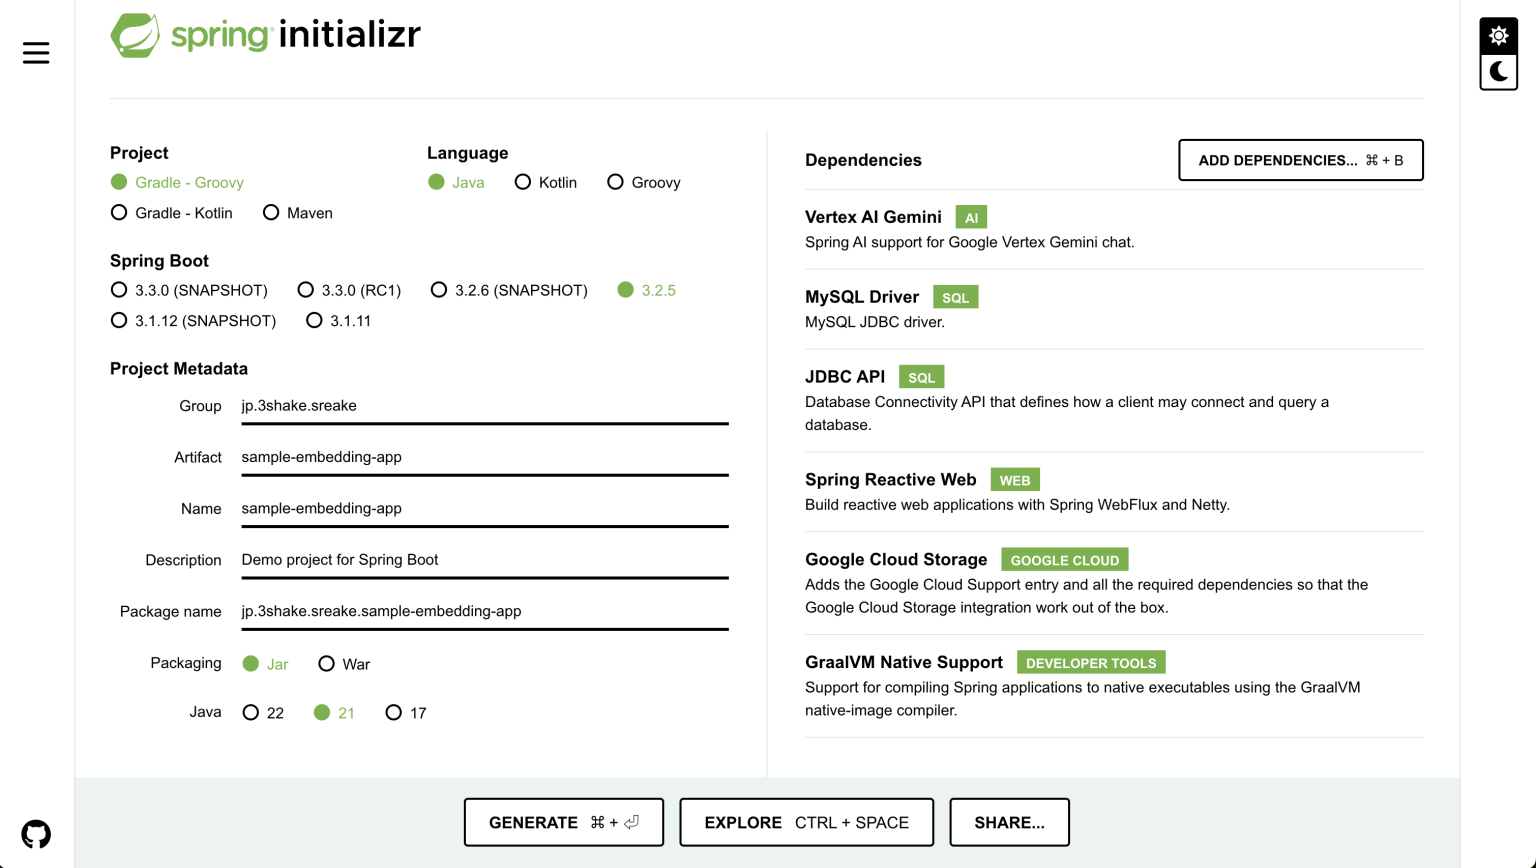Click the GOOGLE CLOUD badge on Google Cloud Storage

point(1064,559)
